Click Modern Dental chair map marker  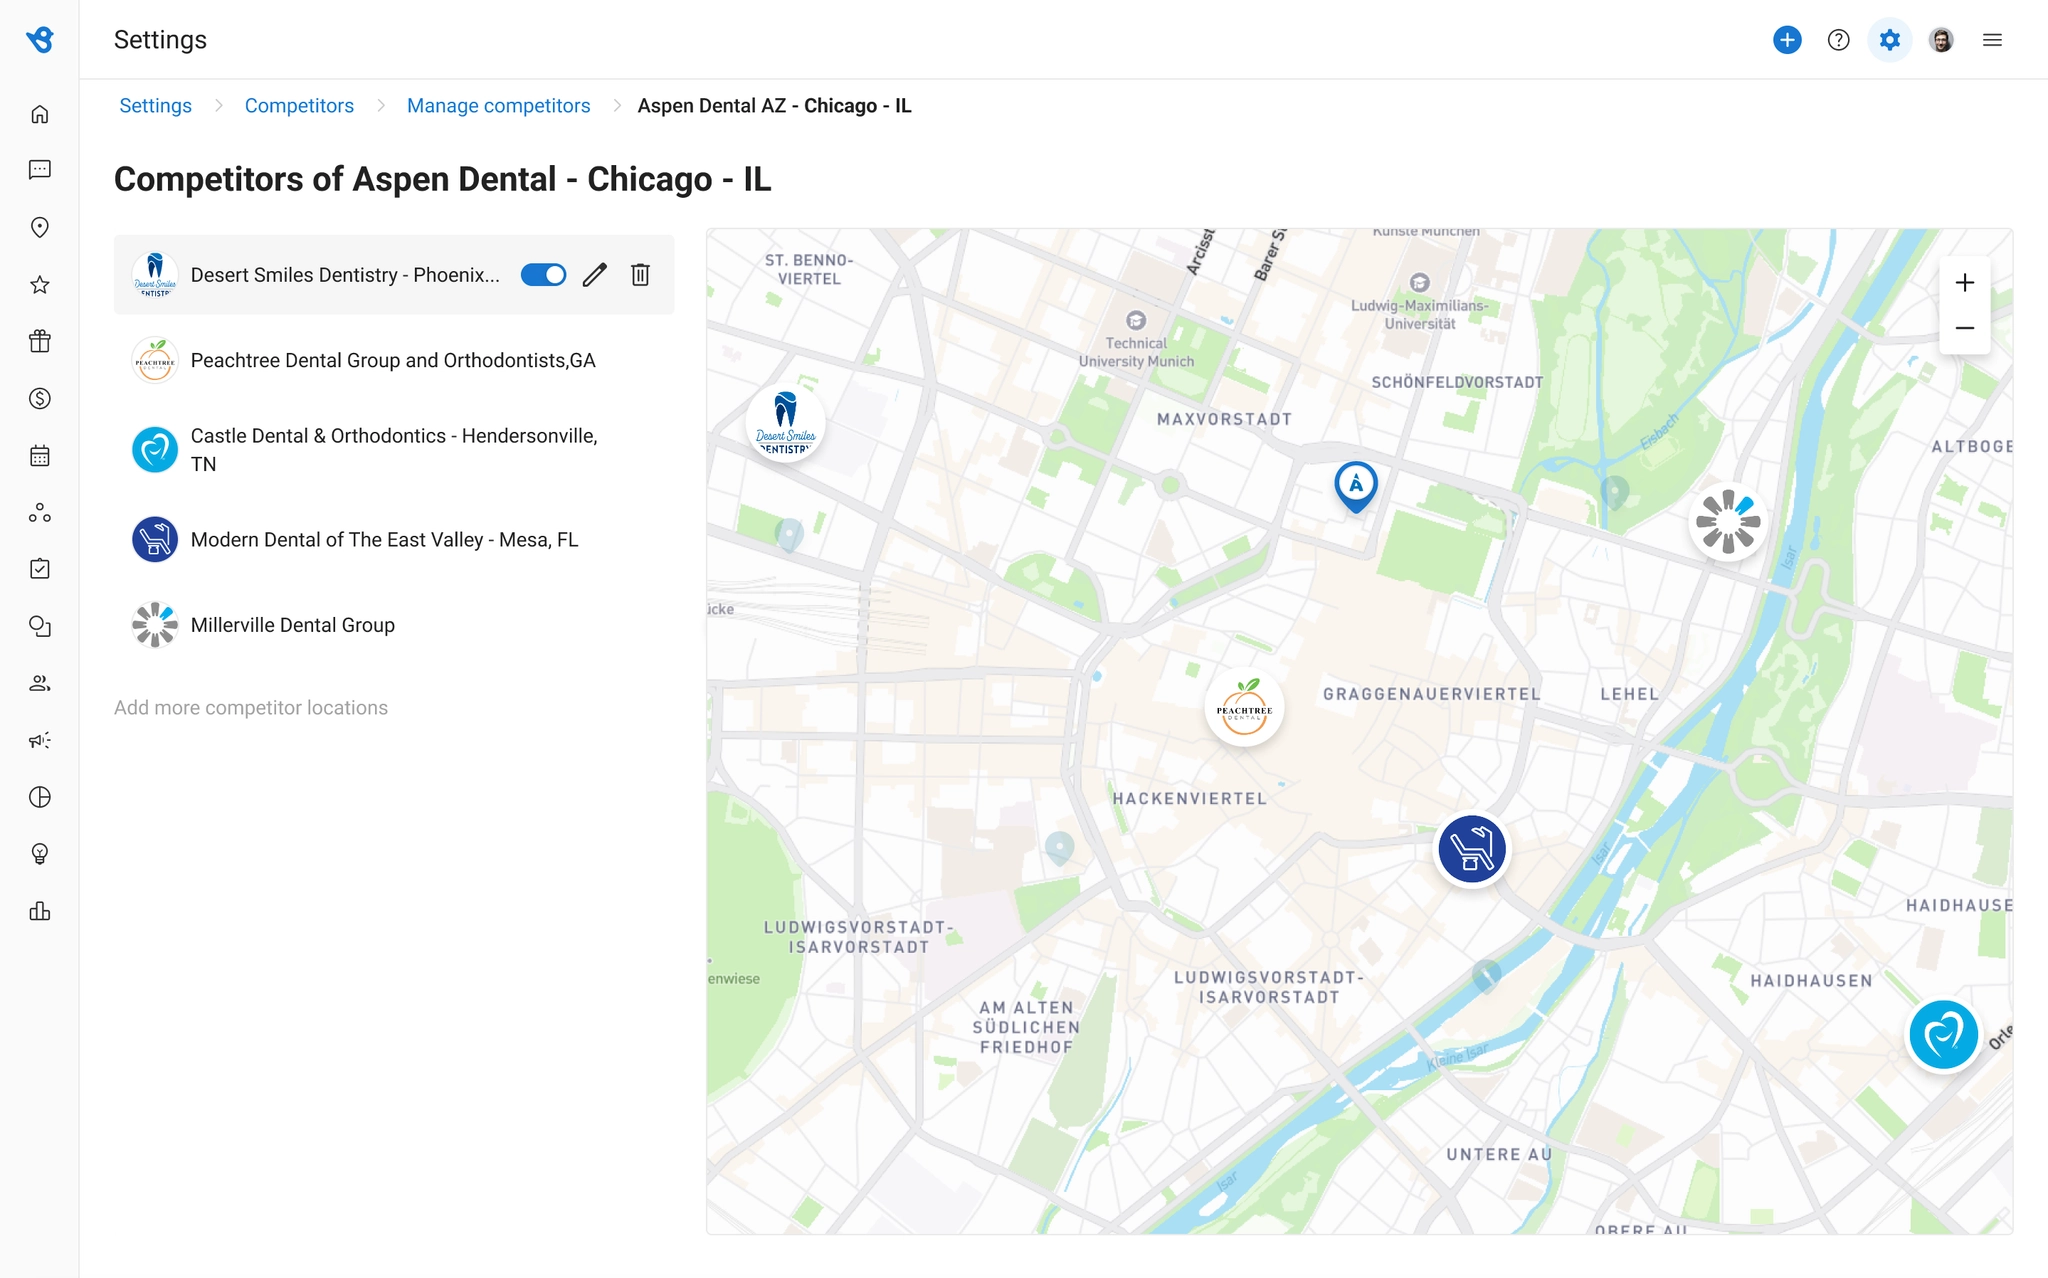pos(1472,850)
